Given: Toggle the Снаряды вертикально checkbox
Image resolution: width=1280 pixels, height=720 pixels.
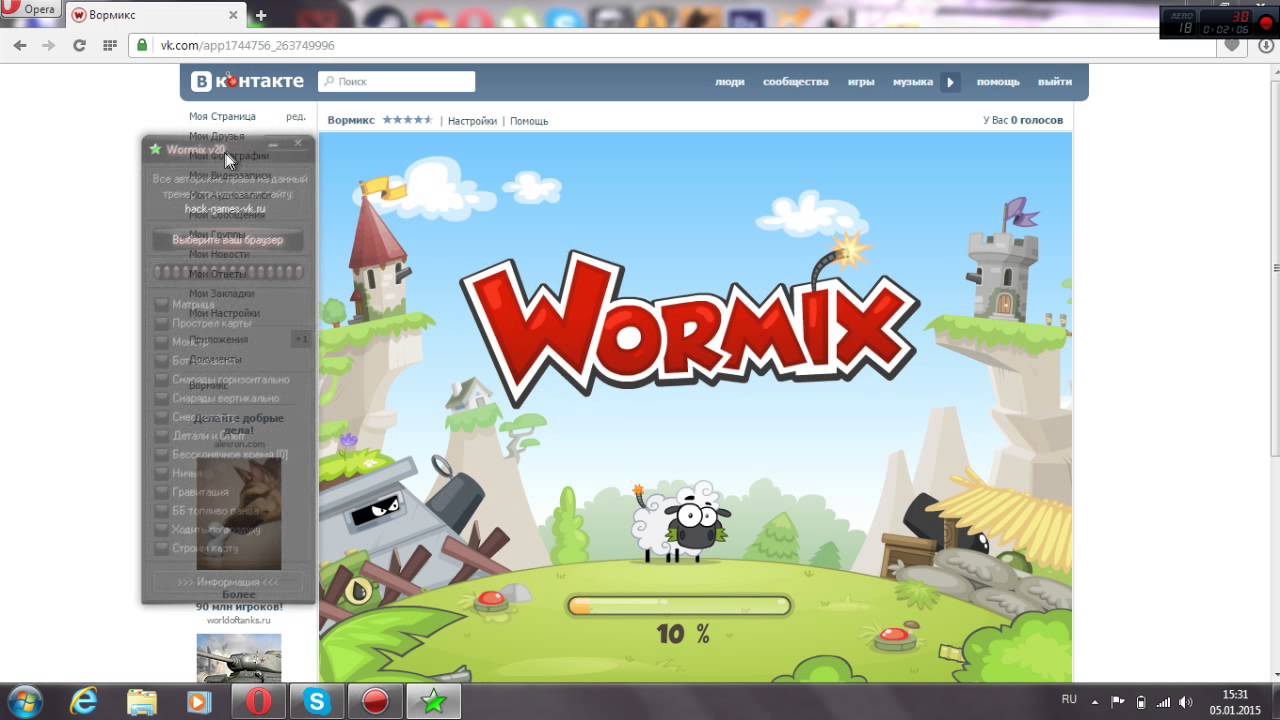Looking at the screenshot, I should click(x=161, y=398).
